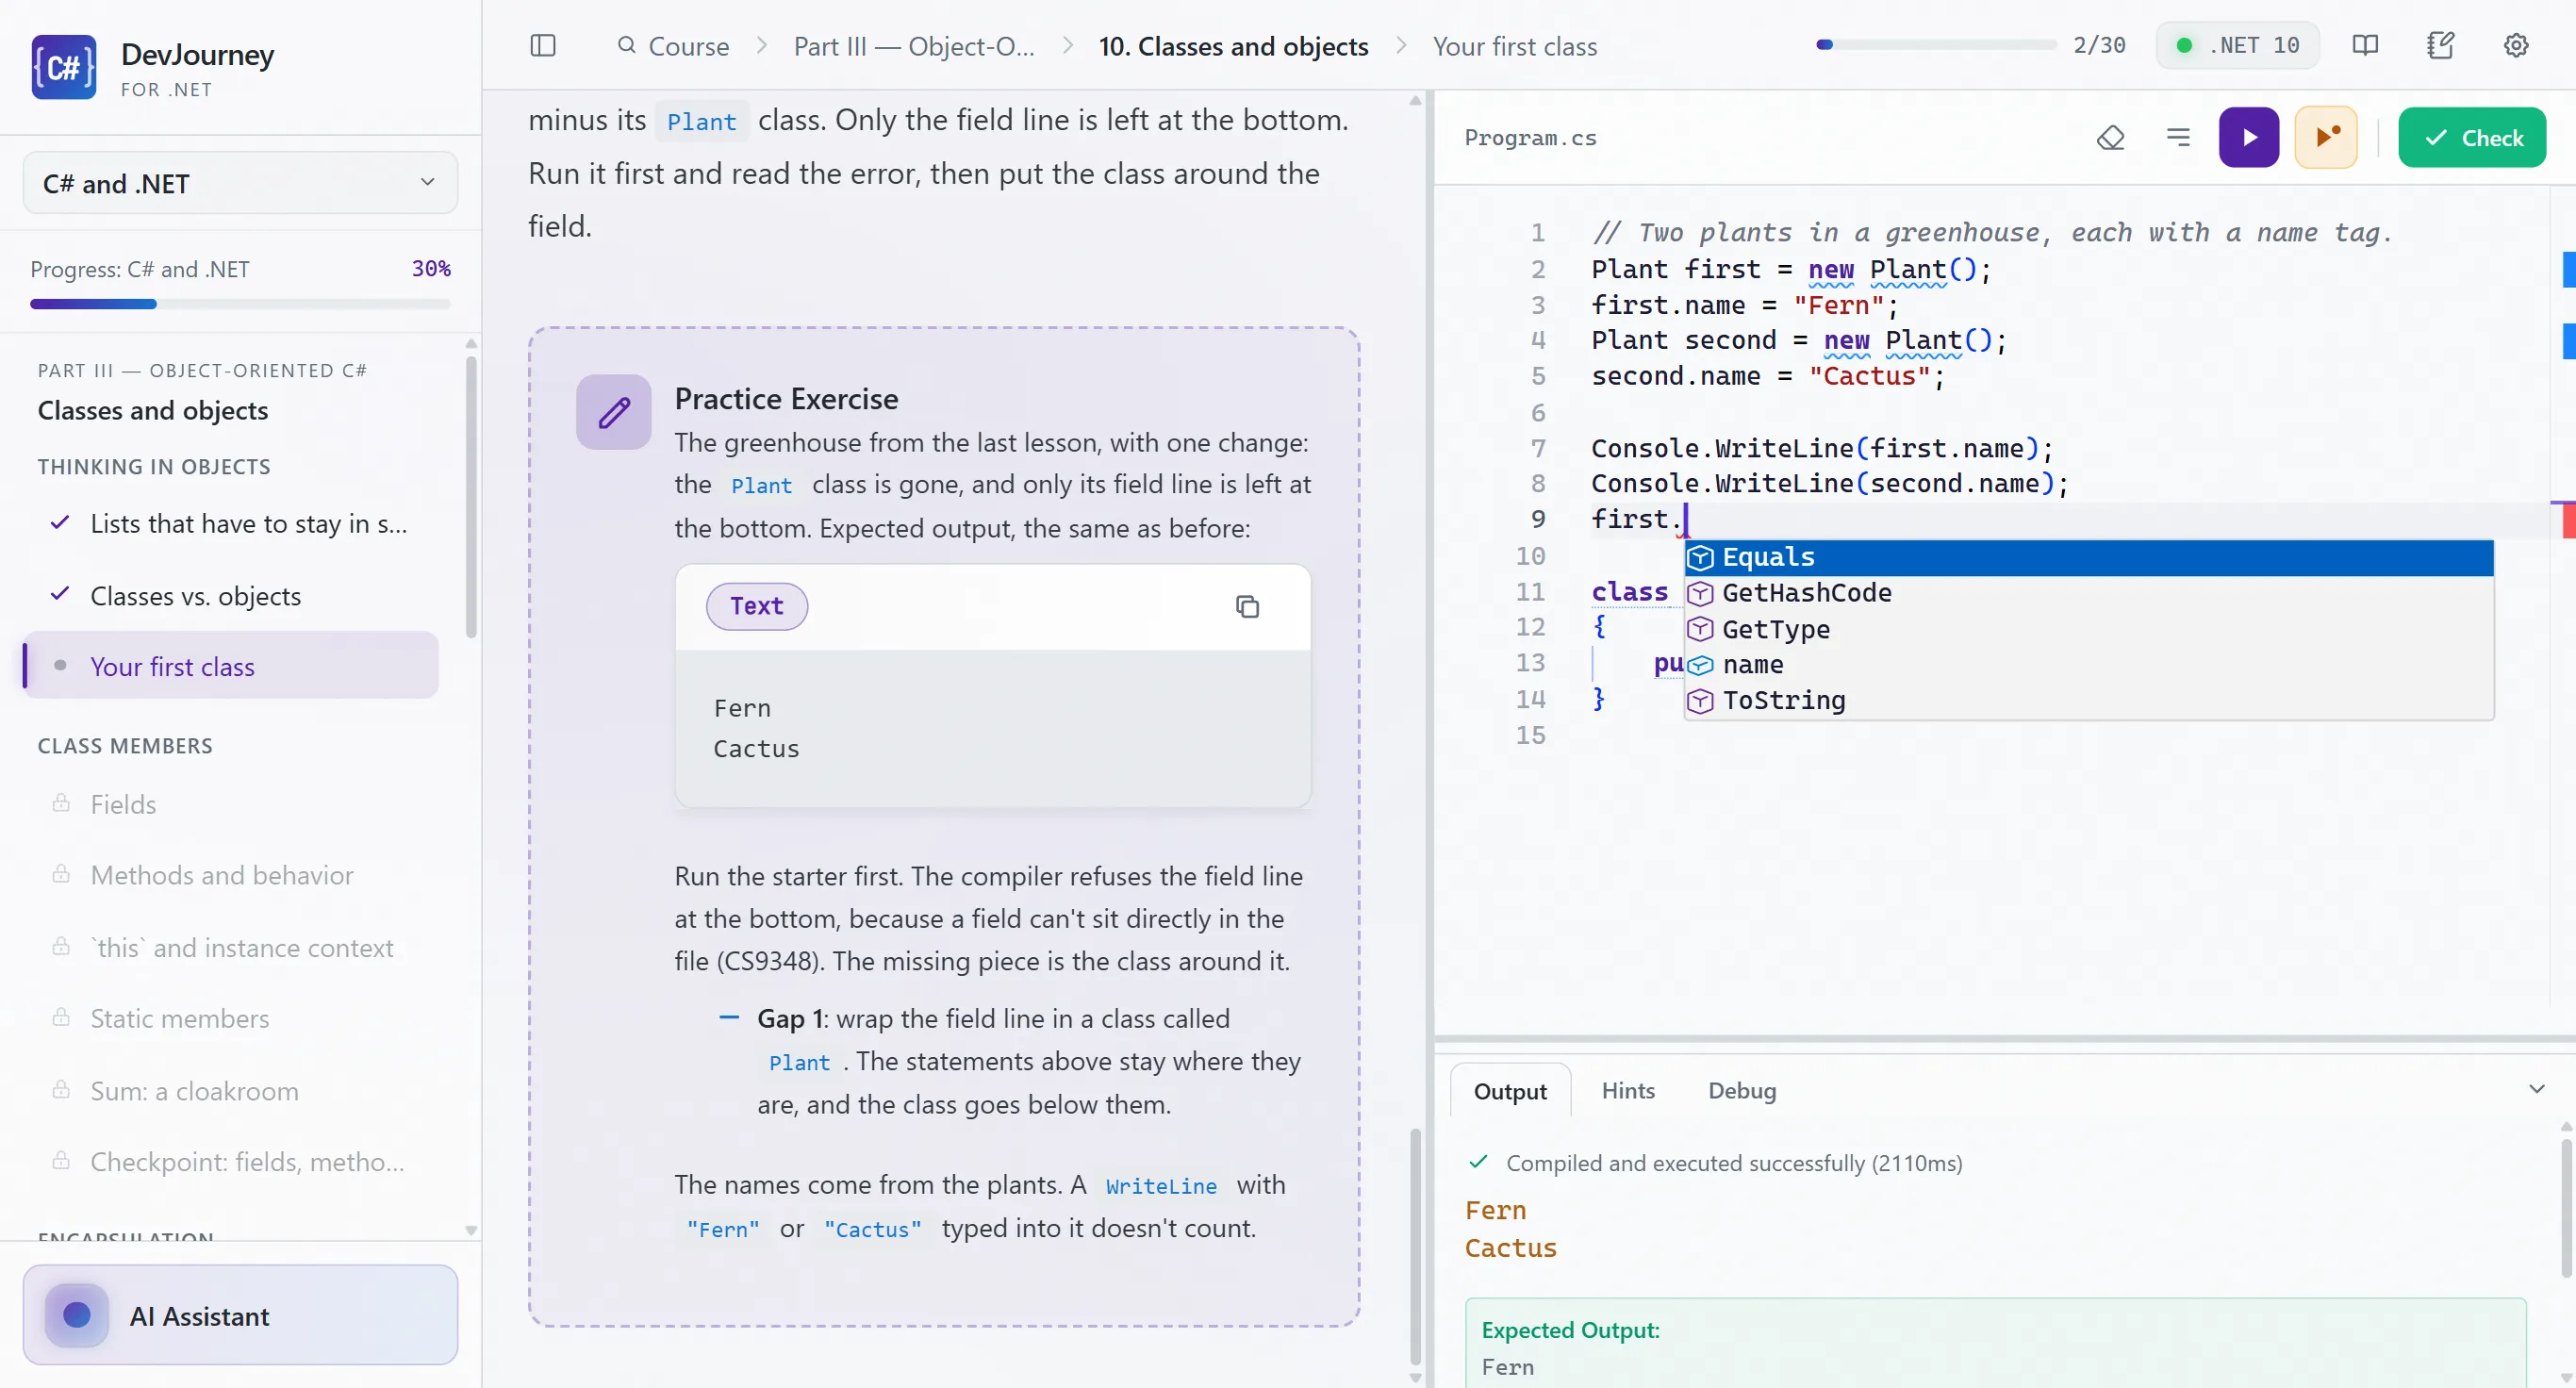Click the course progress 30% bar
The width and height of the screenshot is (2576, 1388).
point(240,304)
